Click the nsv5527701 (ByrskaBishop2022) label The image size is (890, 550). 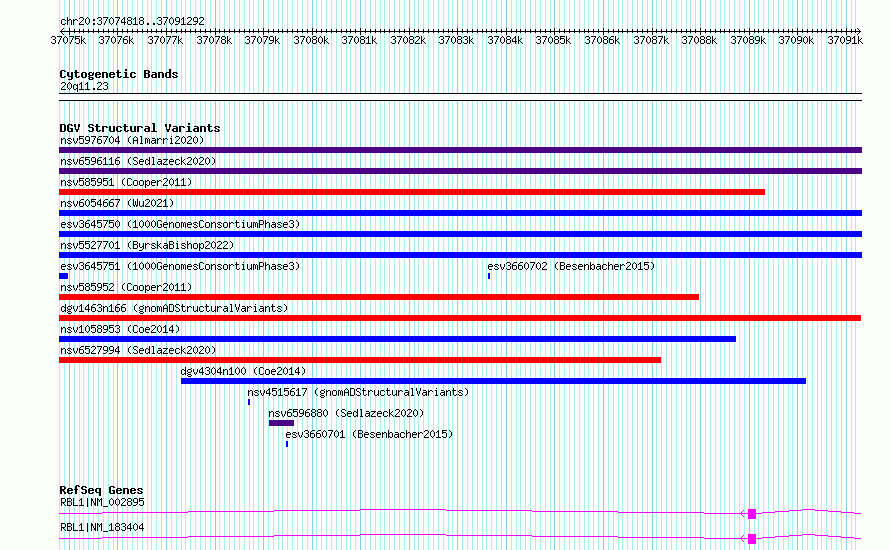(x=147, y=245)
